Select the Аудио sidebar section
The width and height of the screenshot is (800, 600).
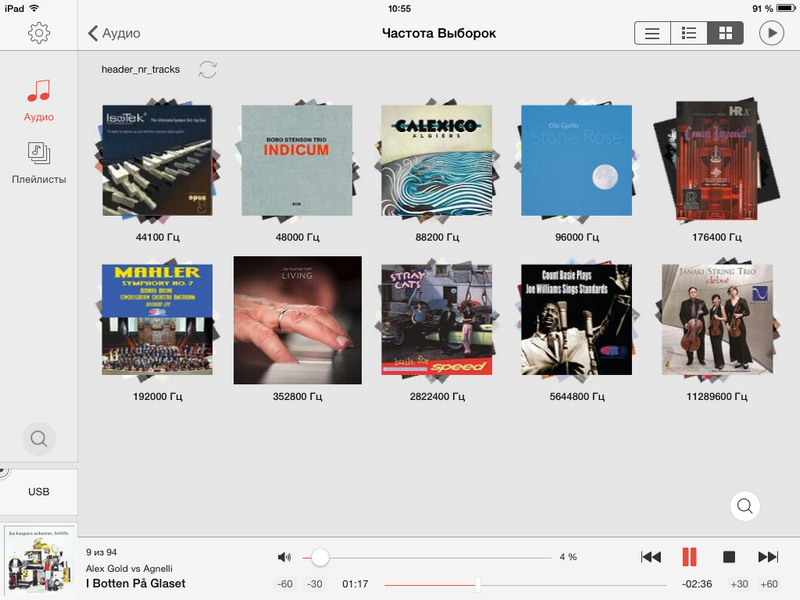(39, 101)
